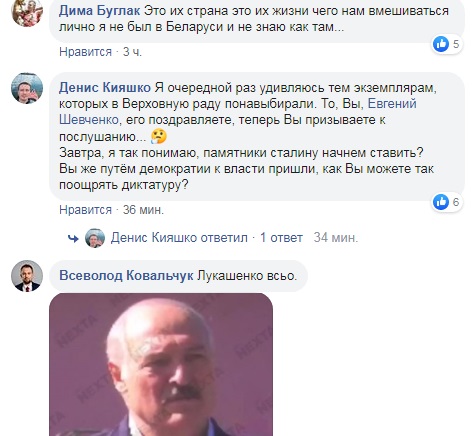476x436 pixels.
Task: Open the attached photo in Ковальчук's comment
Action: (x=161, y=364)
